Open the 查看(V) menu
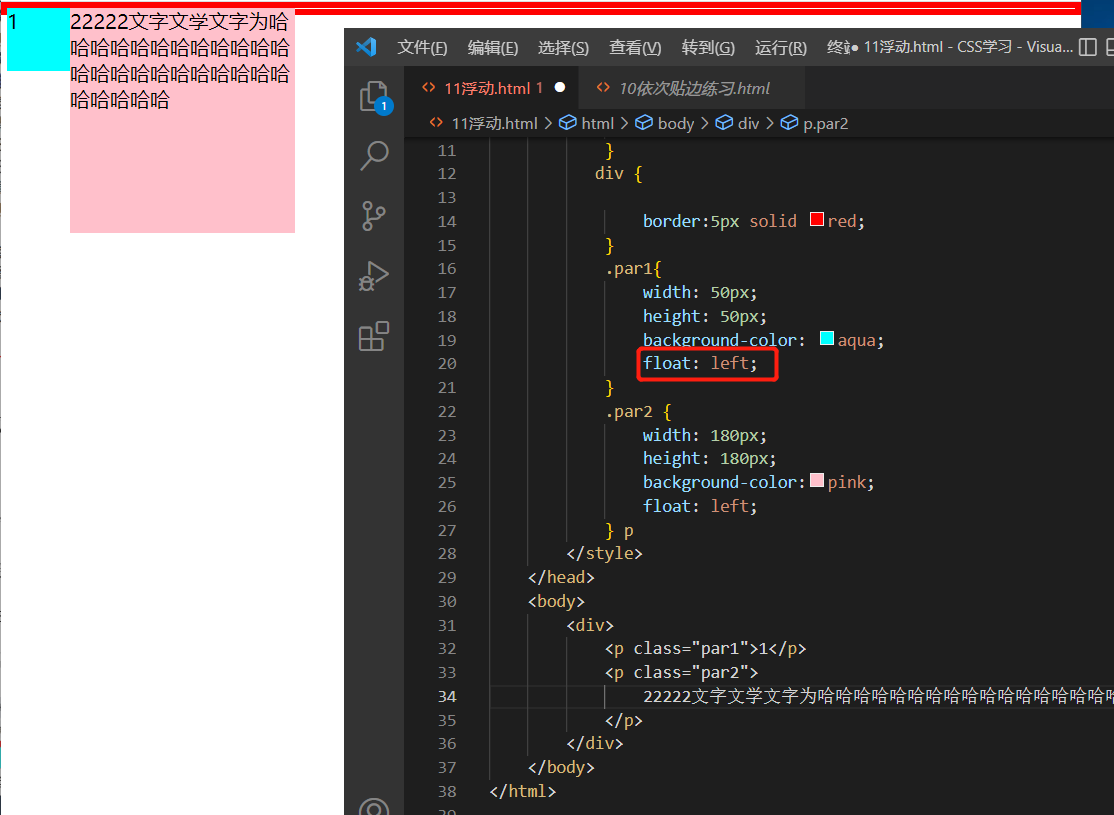 point(635,48)
